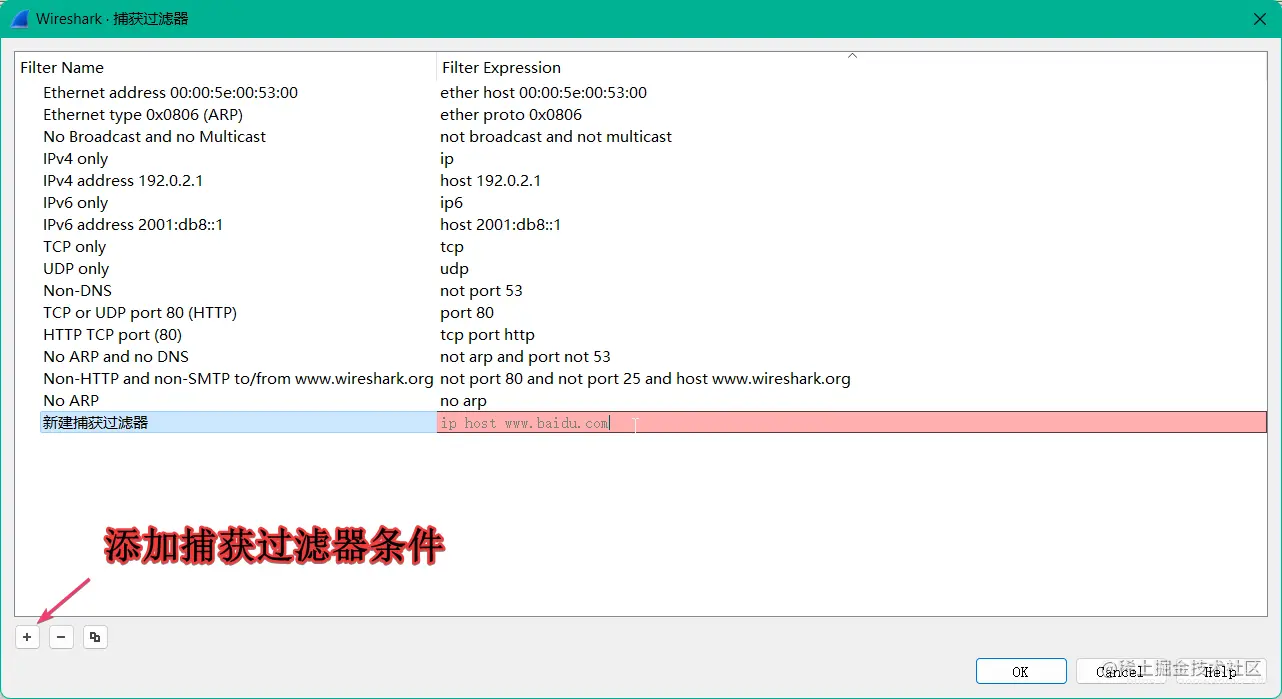Select No Broadcast and no Multicast filter

(154, 137)
